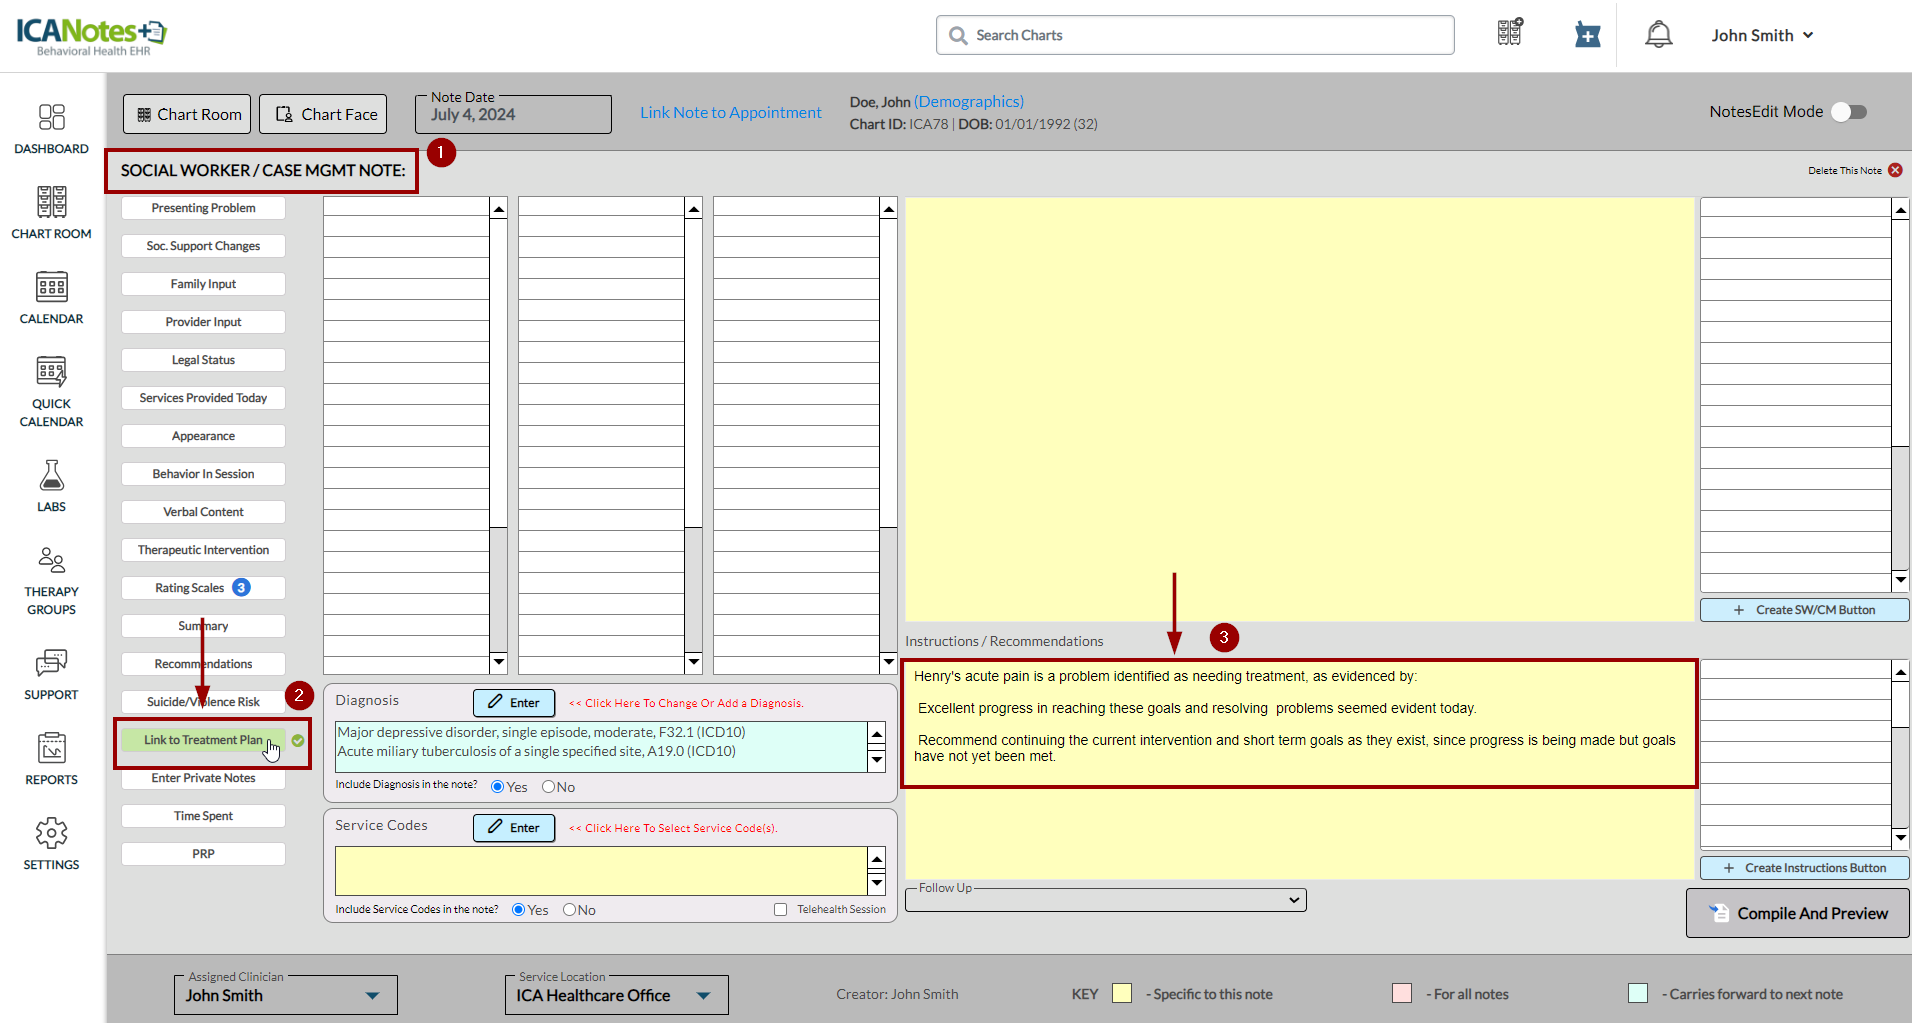Screen dimensions: 1912x1023
Task: Select the Therapeutic Intervention section
Action: (203, 550)
